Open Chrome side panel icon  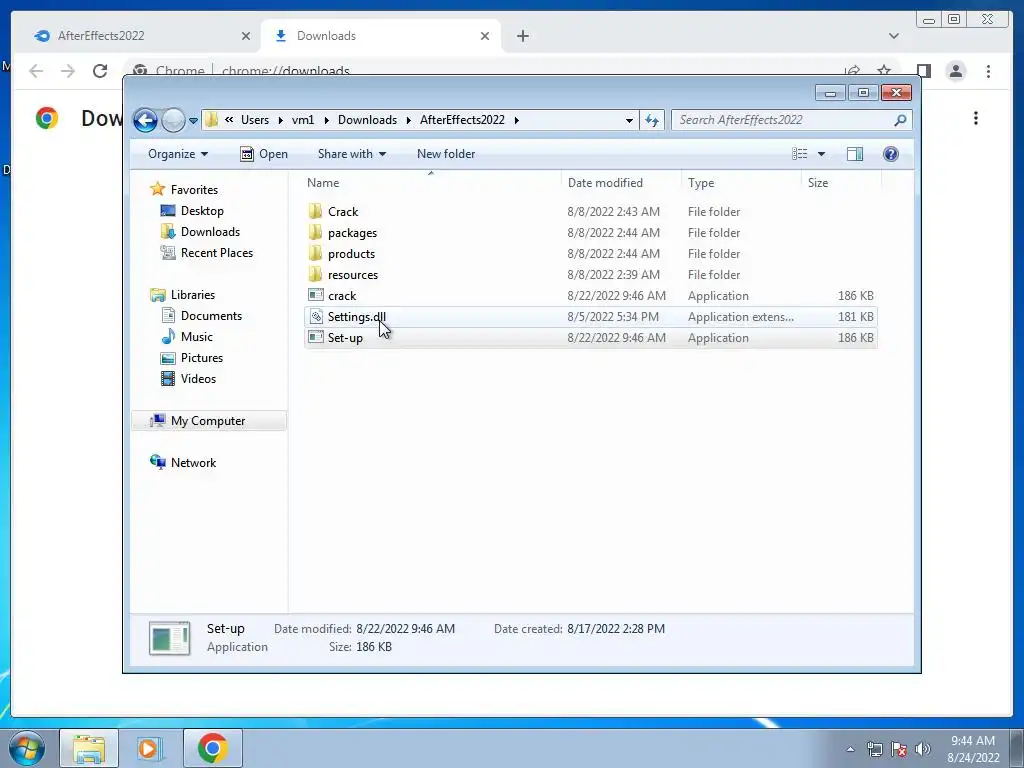click(923, 71)
